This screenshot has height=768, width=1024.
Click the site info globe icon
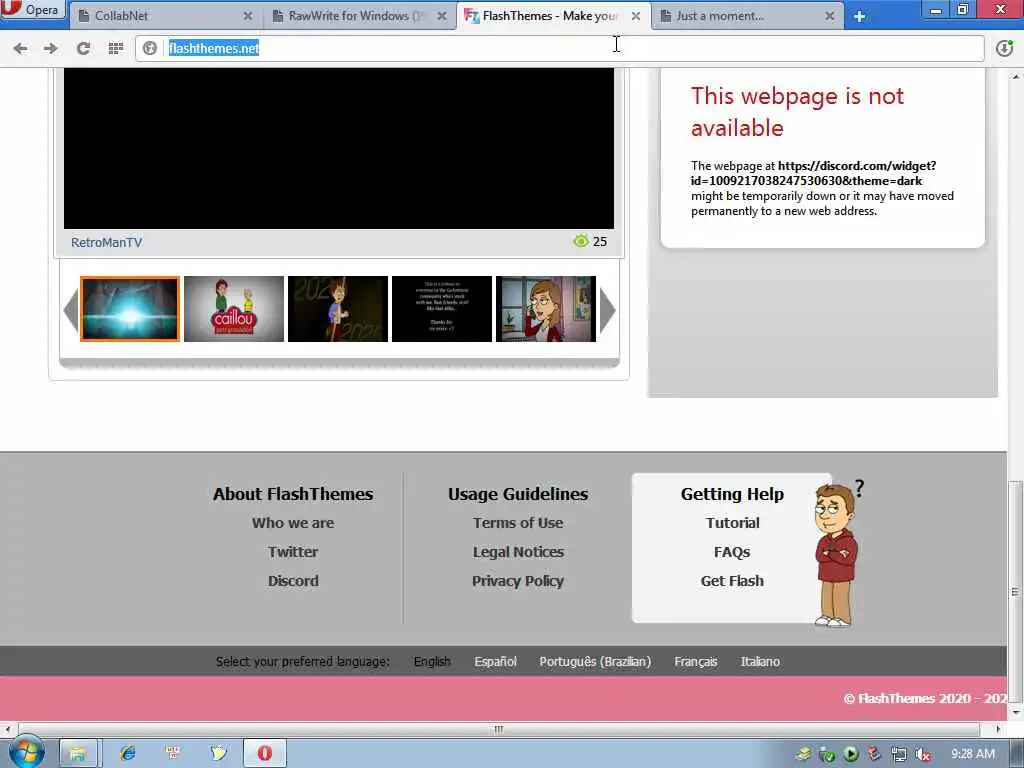(x=150, y=48)
